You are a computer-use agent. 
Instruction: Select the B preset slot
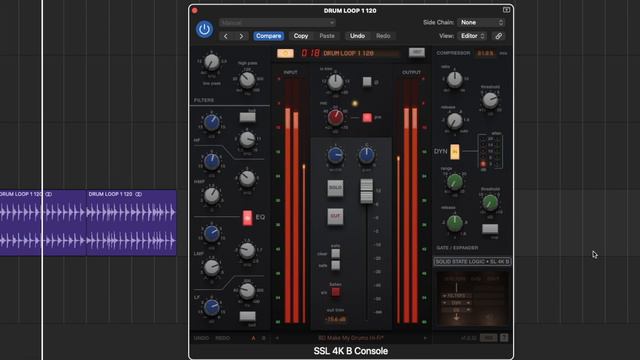click(x=263, y=338)
